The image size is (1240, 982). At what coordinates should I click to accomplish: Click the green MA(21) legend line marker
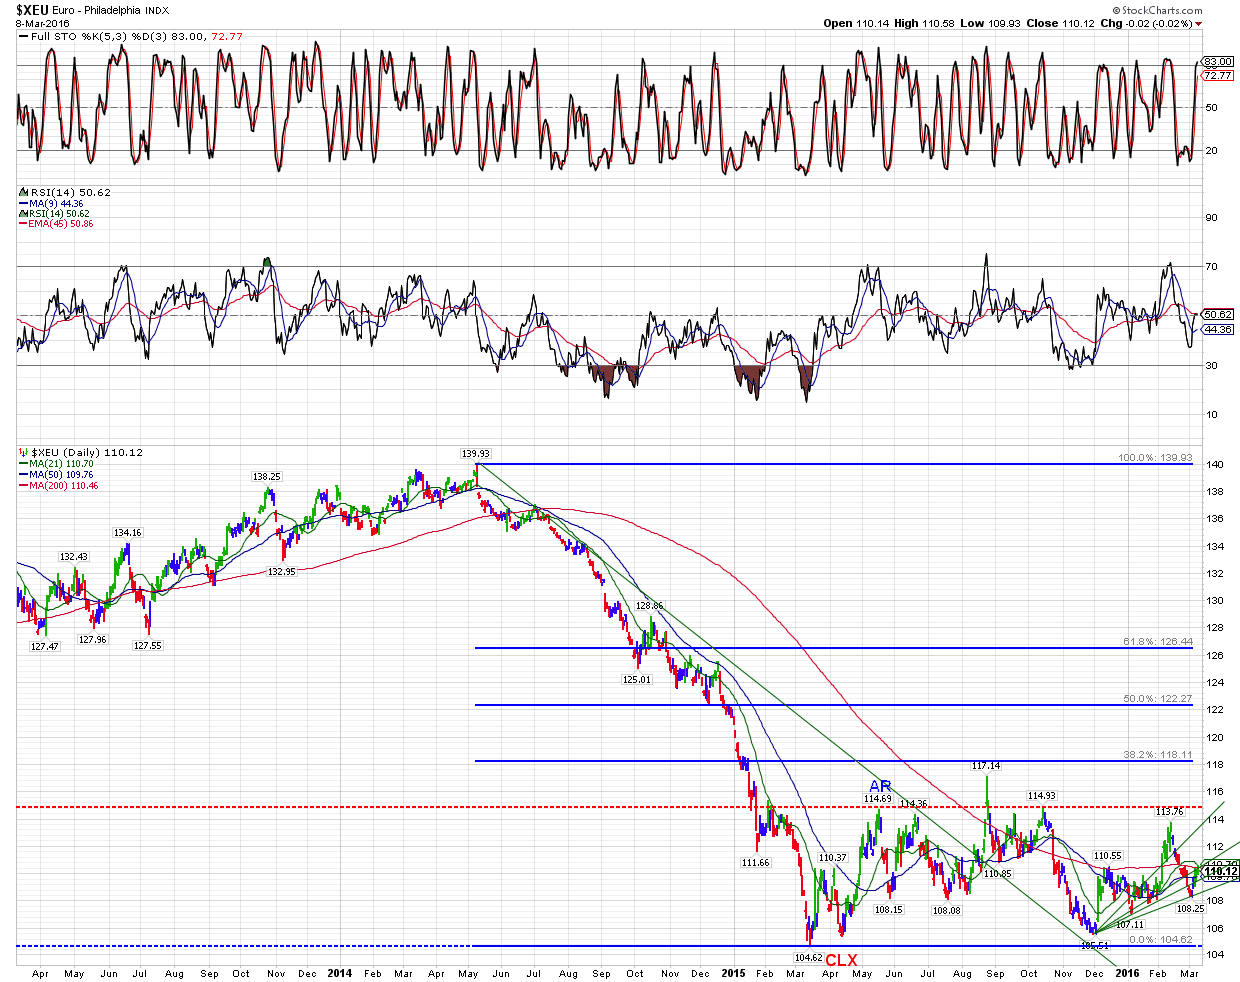click(x=23, y=464)
